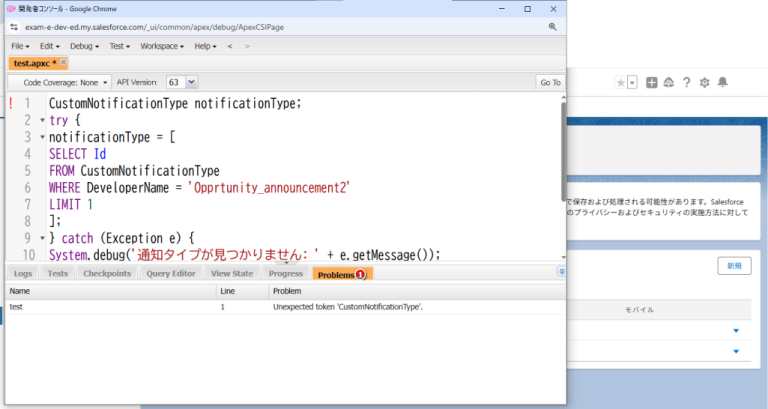Viewport: 768px width, 409px height.
Task: Close the test.apxc tab
Action: (x=63, y=62)
